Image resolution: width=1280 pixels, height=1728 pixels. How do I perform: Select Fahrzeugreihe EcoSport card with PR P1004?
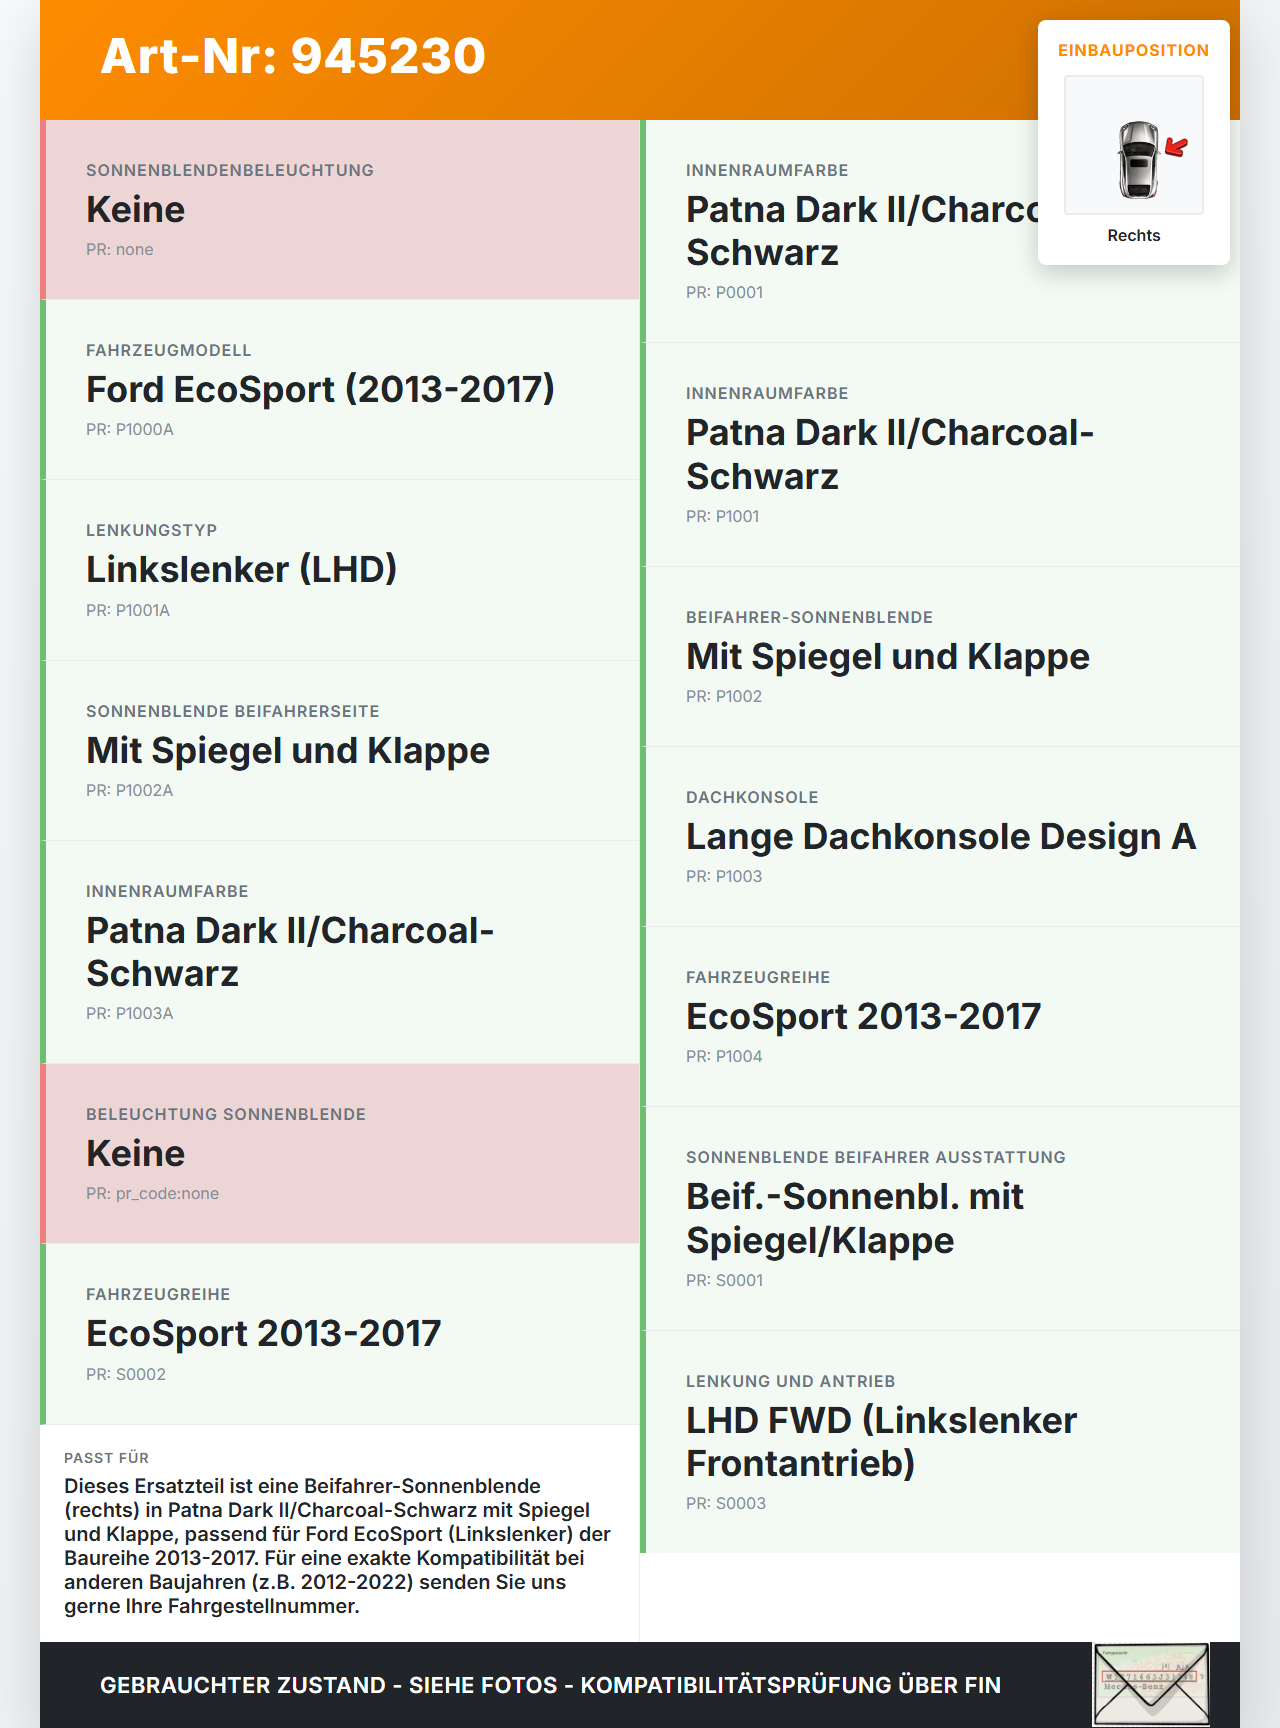(x=940, y=1017)
